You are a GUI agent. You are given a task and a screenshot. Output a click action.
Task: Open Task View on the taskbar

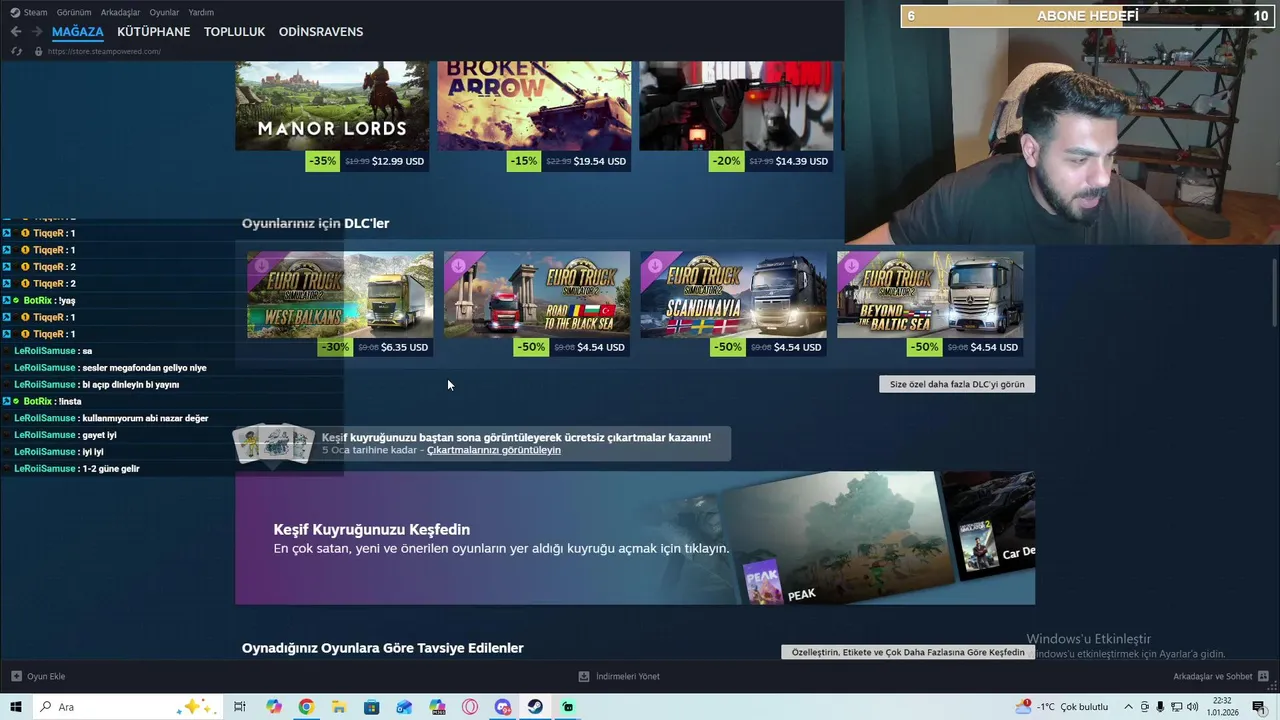240,707
